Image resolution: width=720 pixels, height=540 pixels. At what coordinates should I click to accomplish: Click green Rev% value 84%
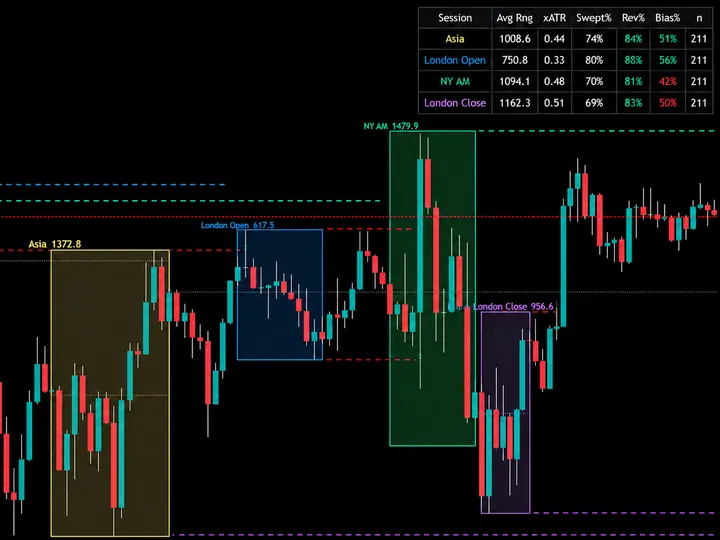tap(633, 39)
